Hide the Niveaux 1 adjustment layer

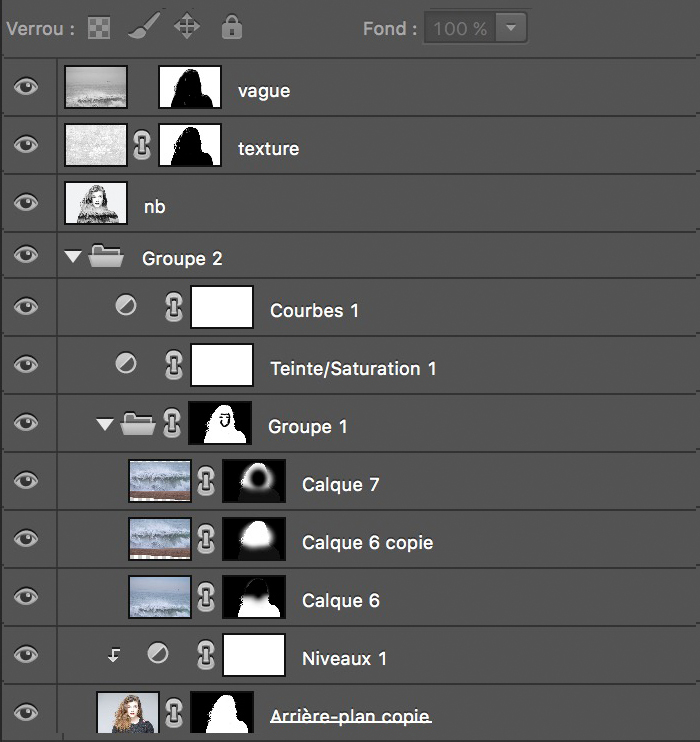26,654
